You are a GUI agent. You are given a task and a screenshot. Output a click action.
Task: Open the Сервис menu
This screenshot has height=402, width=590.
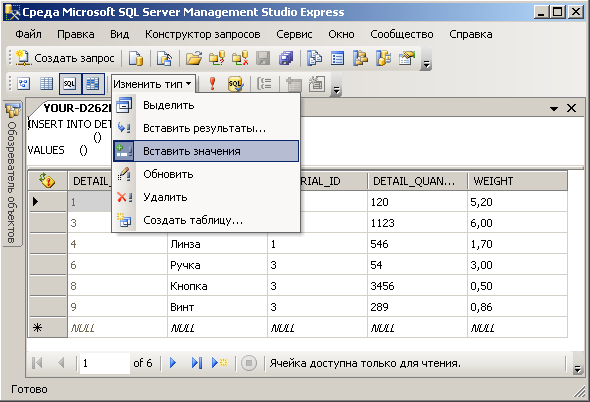click(294, 34)
